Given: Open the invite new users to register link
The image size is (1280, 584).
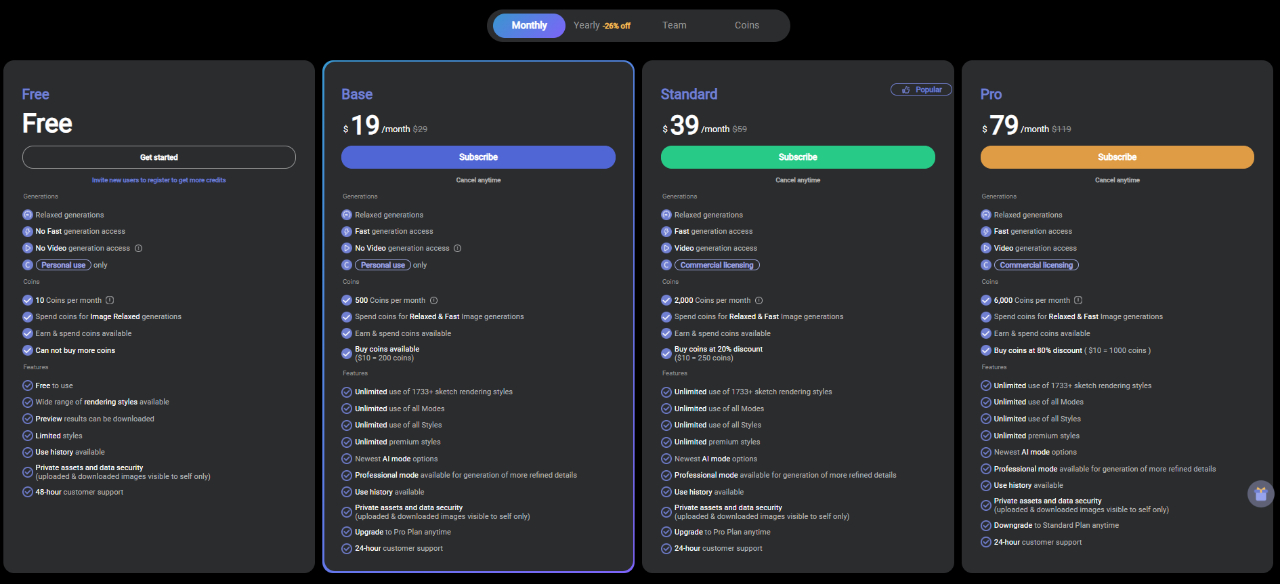Looking at the screenshot, I should (159, 180).
